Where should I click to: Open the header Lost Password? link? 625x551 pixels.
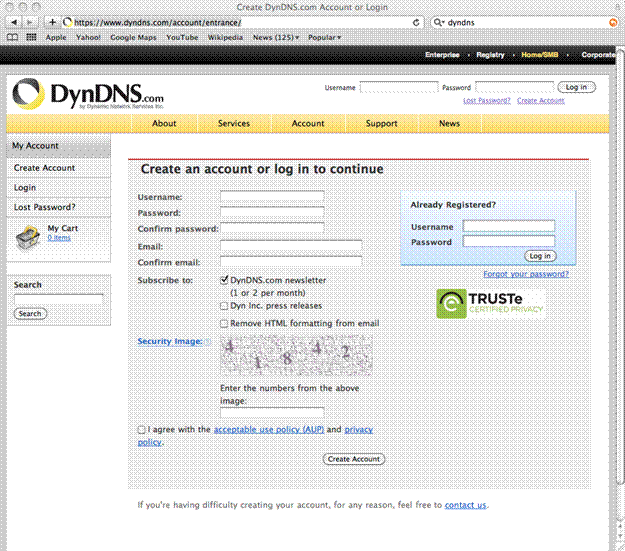point(487,100)
